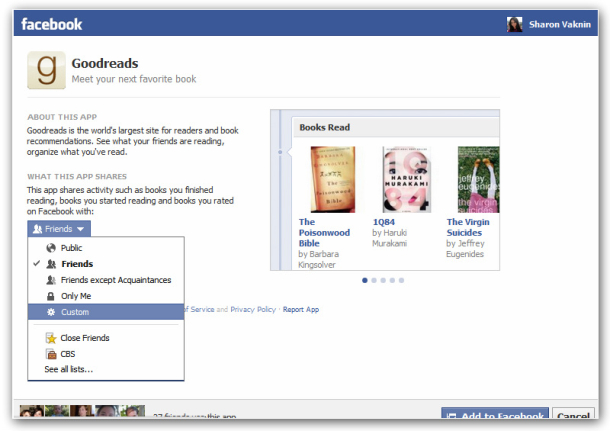The width and height of the screenshot is (610, 431).
Task: Go to the third preview slide dot
Action: (383, 280)
